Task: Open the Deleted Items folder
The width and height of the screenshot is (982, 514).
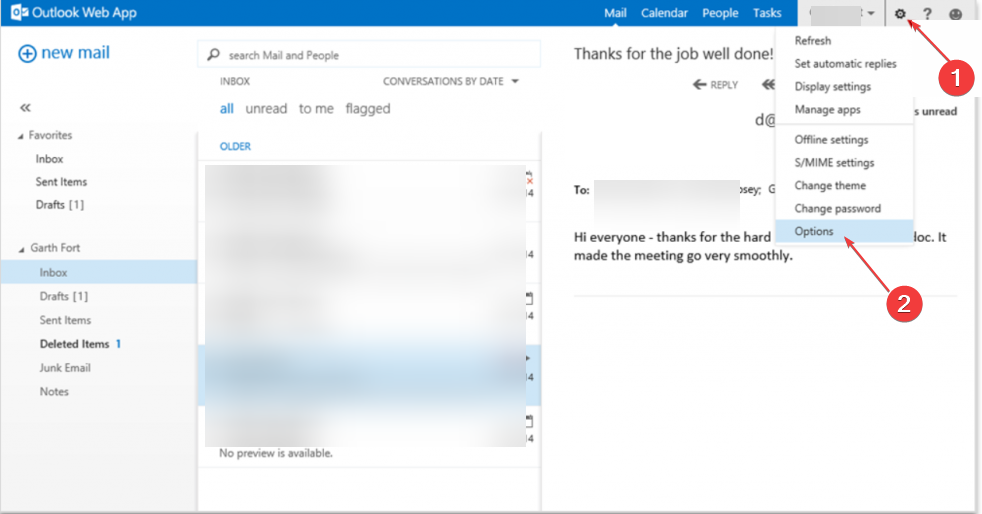Action: (x=75, y=344)
